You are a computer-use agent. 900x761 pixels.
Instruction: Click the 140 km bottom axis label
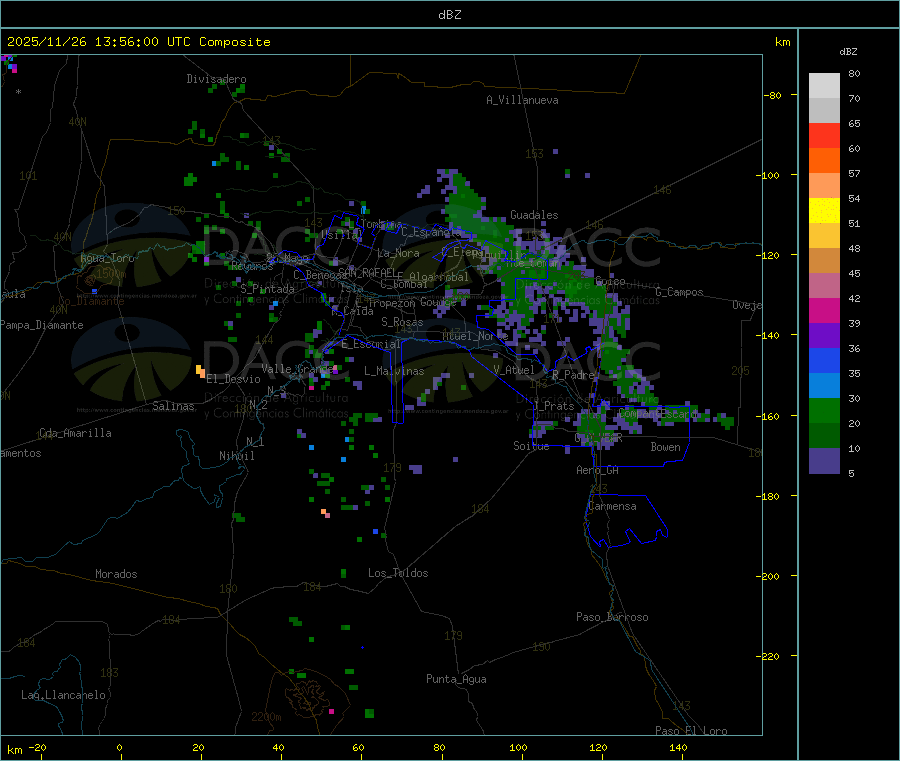tap(678, 747)
